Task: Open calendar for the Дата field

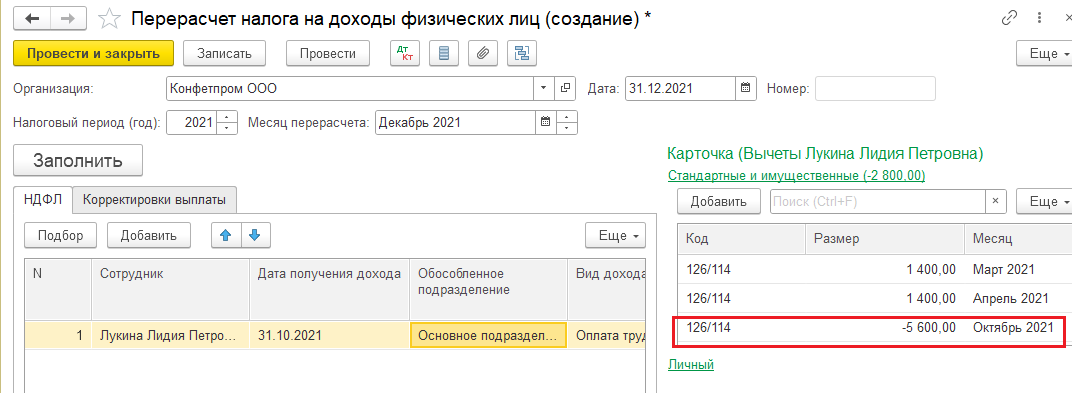Action: (x=746, y=88)
